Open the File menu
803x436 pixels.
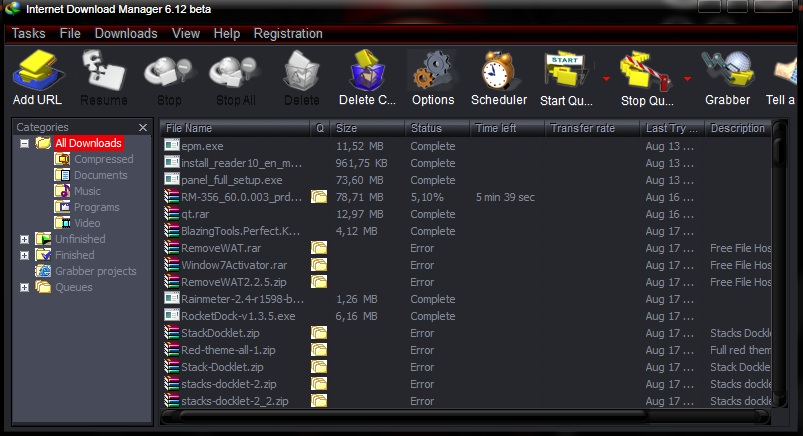70,33
